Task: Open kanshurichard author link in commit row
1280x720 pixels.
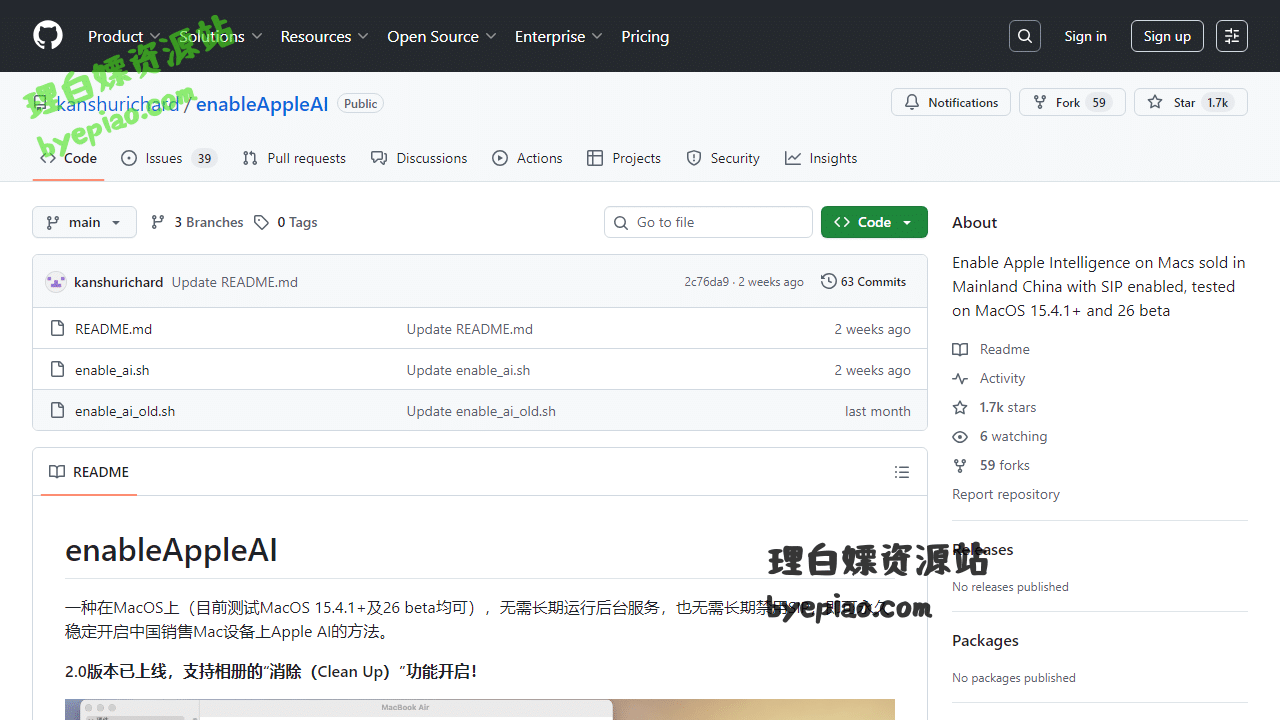Action: tap(118, 282)
